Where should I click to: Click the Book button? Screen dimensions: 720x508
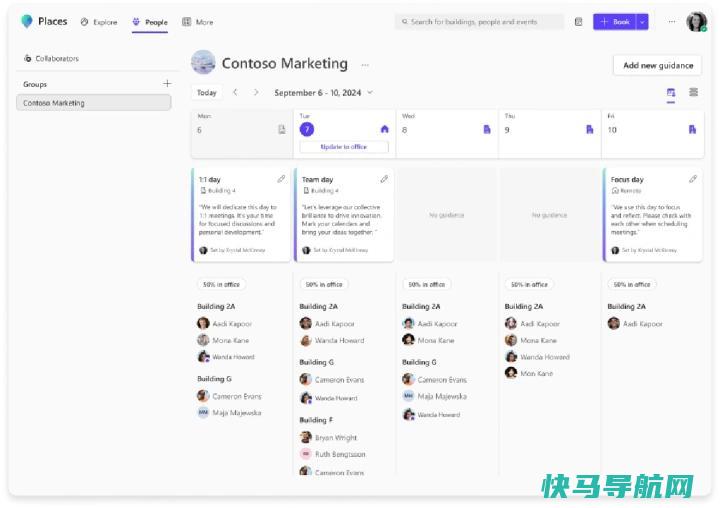tap(614, 22)
